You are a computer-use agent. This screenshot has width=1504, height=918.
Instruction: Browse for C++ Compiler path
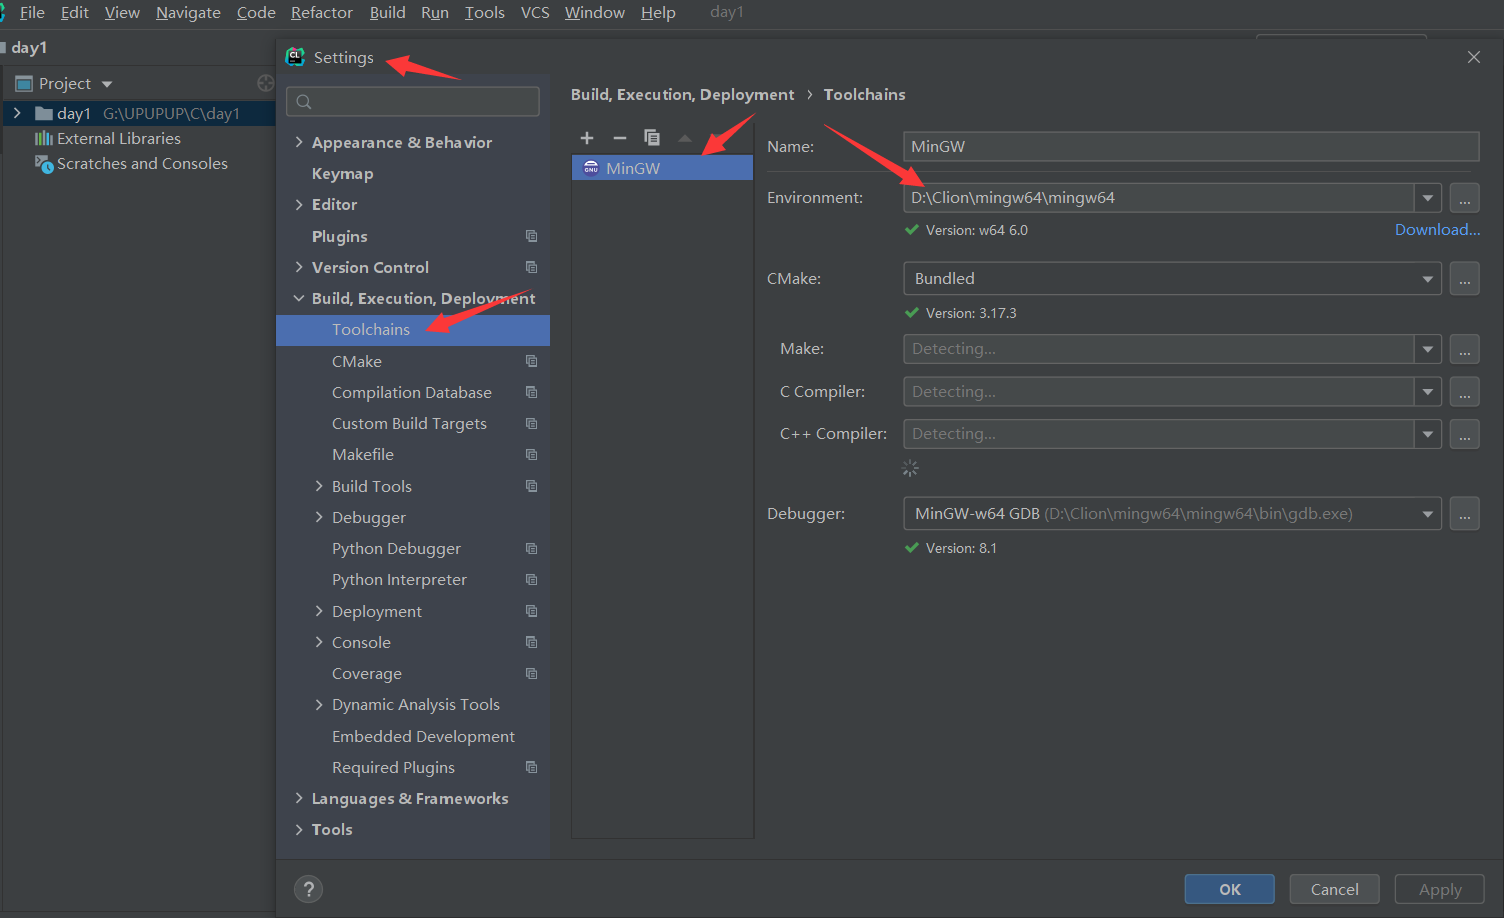click(x=1464, y=434)
